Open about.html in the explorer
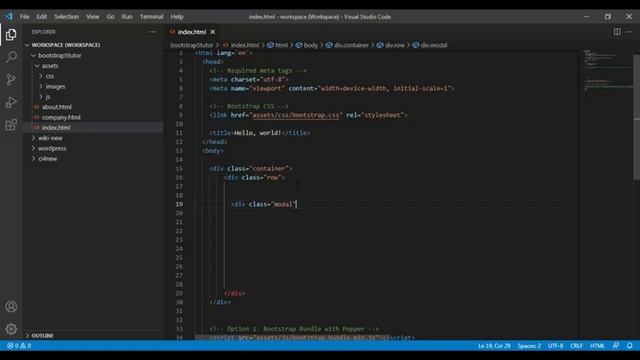640x360 pixels. 57,107
